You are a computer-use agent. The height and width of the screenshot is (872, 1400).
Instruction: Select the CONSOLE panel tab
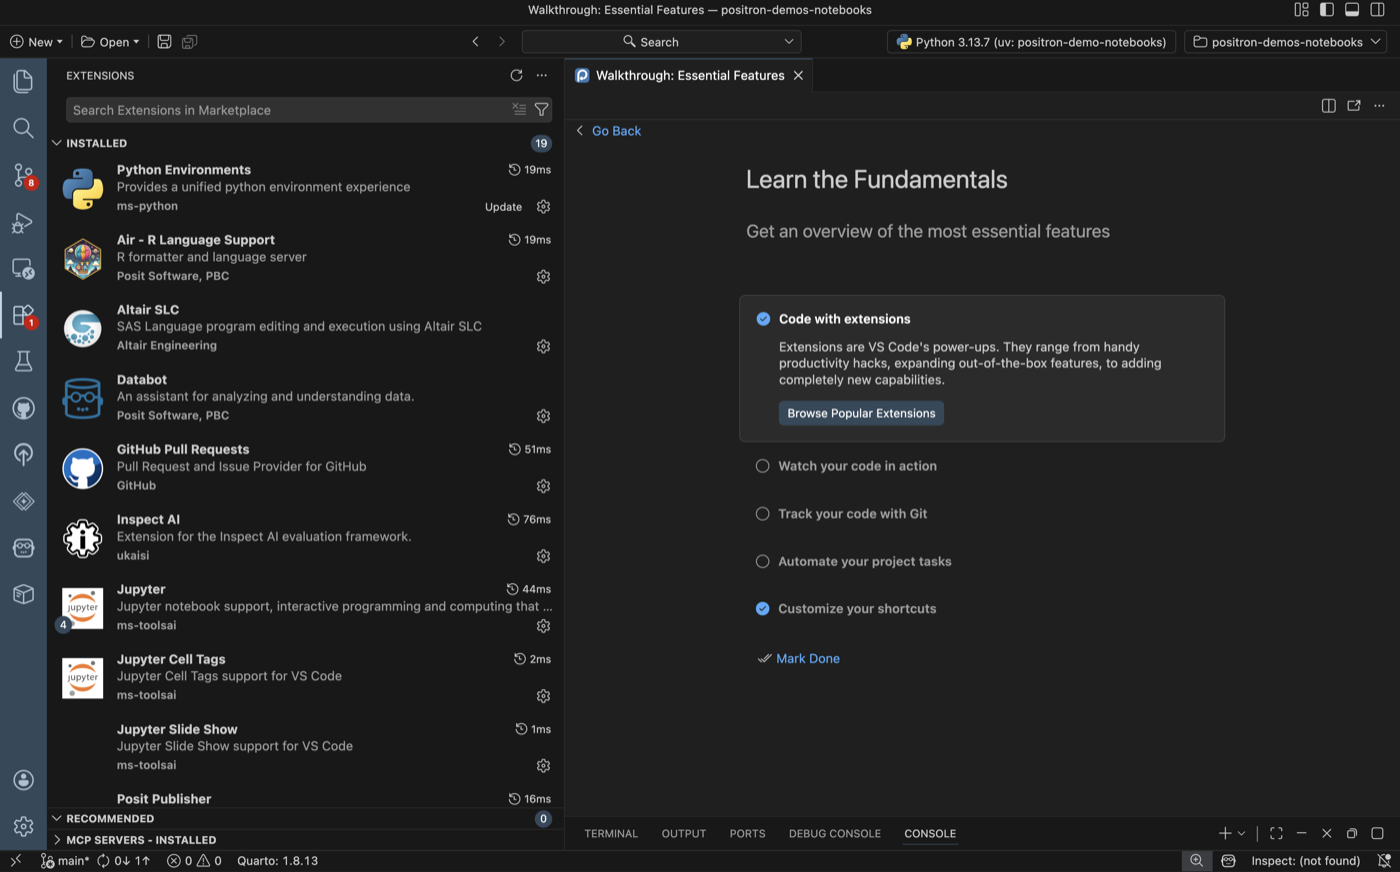click(x=930, y=833)
